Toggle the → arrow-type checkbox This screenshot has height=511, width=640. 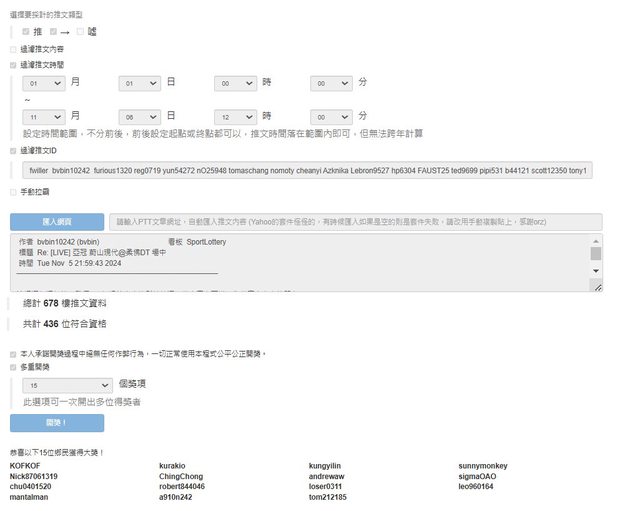[x=53, y=32]
